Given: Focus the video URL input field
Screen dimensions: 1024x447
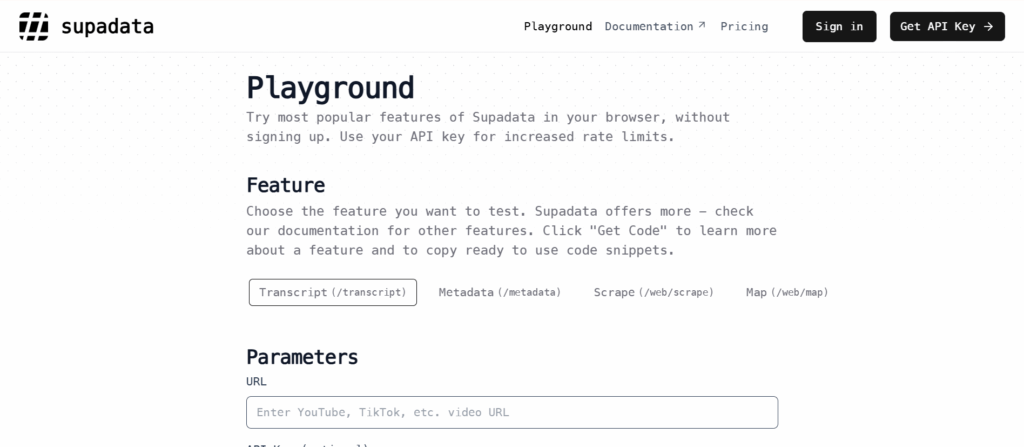Looking at the screenshot, I should pos(512,412).
